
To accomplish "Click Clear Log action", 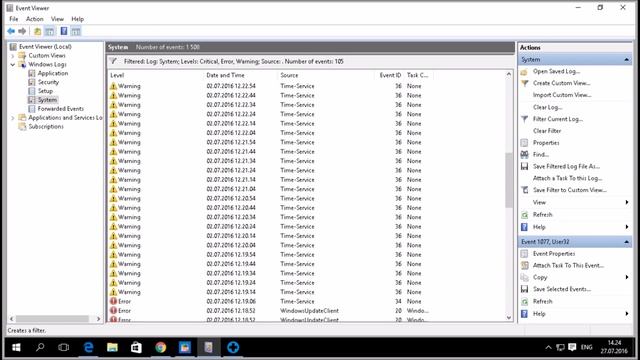I will click(x=547, y=107).
